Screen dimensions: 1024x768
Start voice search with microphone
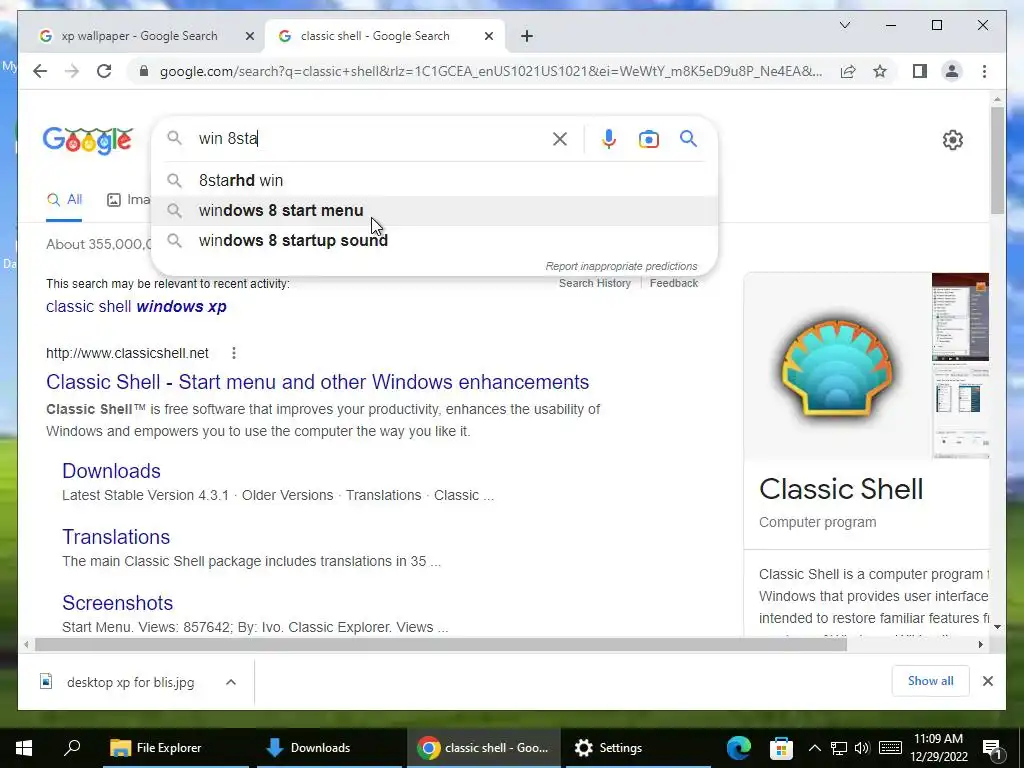pos(609,138)
